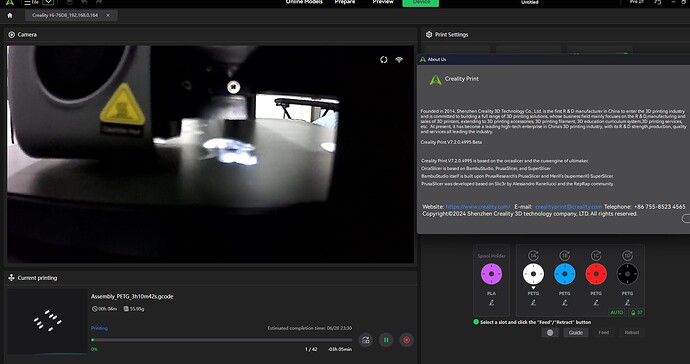Image resolution: width=690 pixels, height=364 pixels.
Task: Click the Guide button
Action: coord(576,332)
